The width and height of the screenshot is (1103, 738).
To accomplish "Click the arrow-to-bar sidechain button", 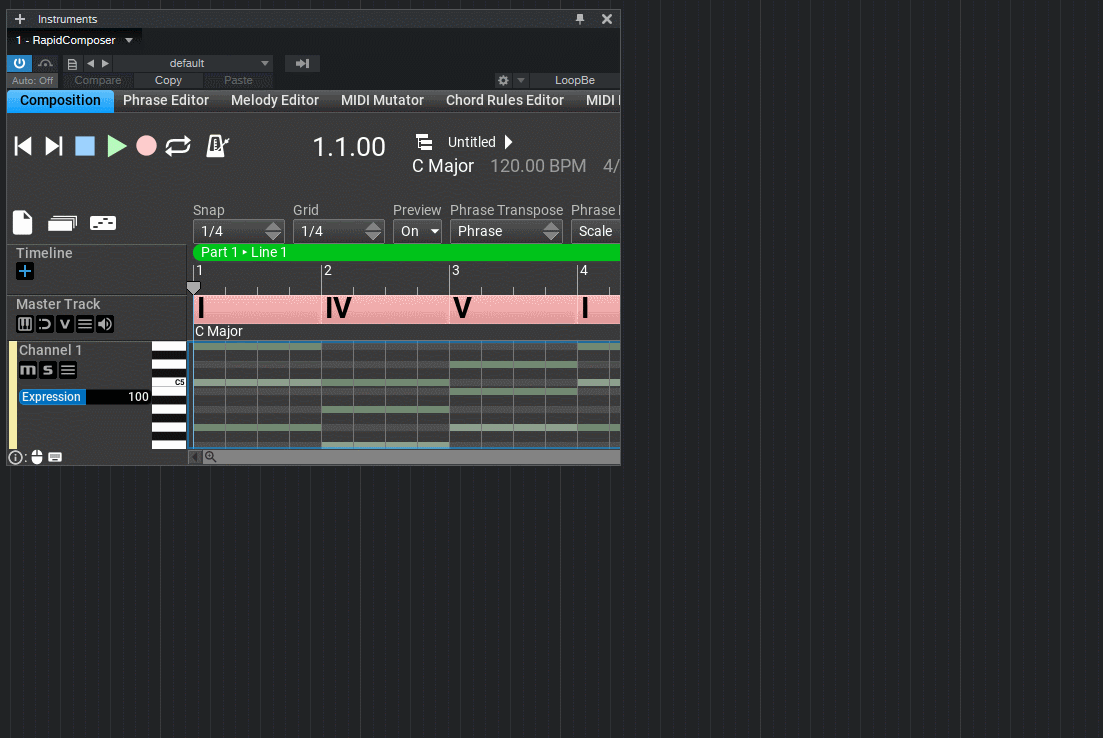I will pos(302,63).
